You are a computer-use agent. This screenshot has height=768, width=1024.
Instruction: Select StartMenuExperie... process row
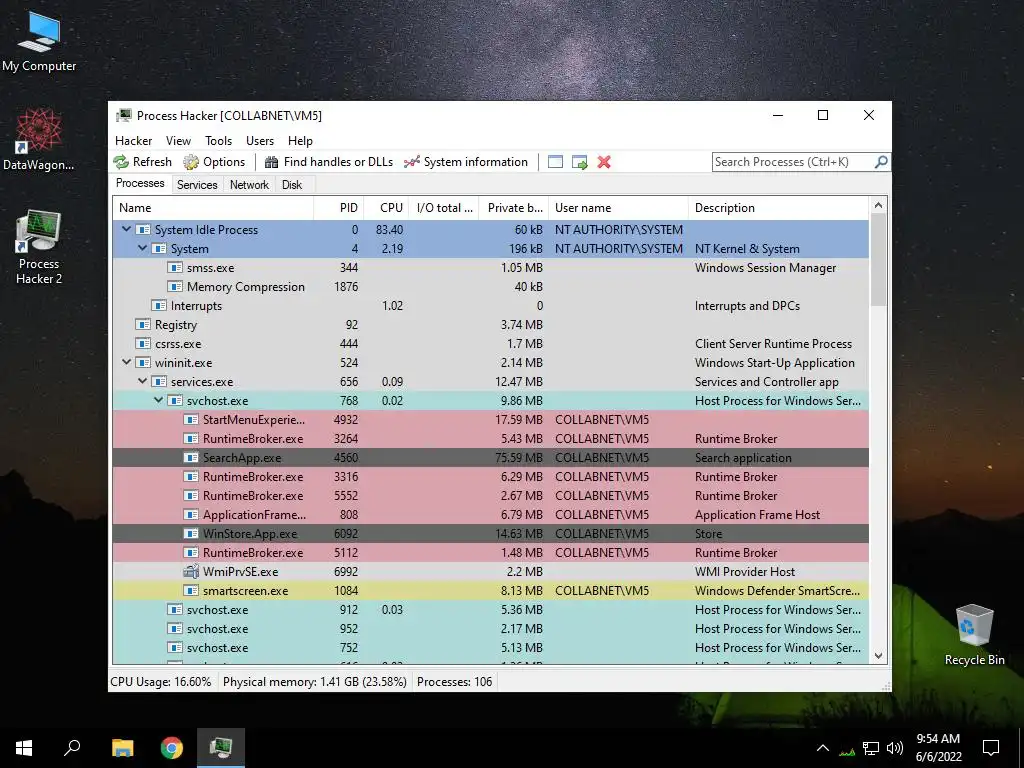click(x=490, y=419)
